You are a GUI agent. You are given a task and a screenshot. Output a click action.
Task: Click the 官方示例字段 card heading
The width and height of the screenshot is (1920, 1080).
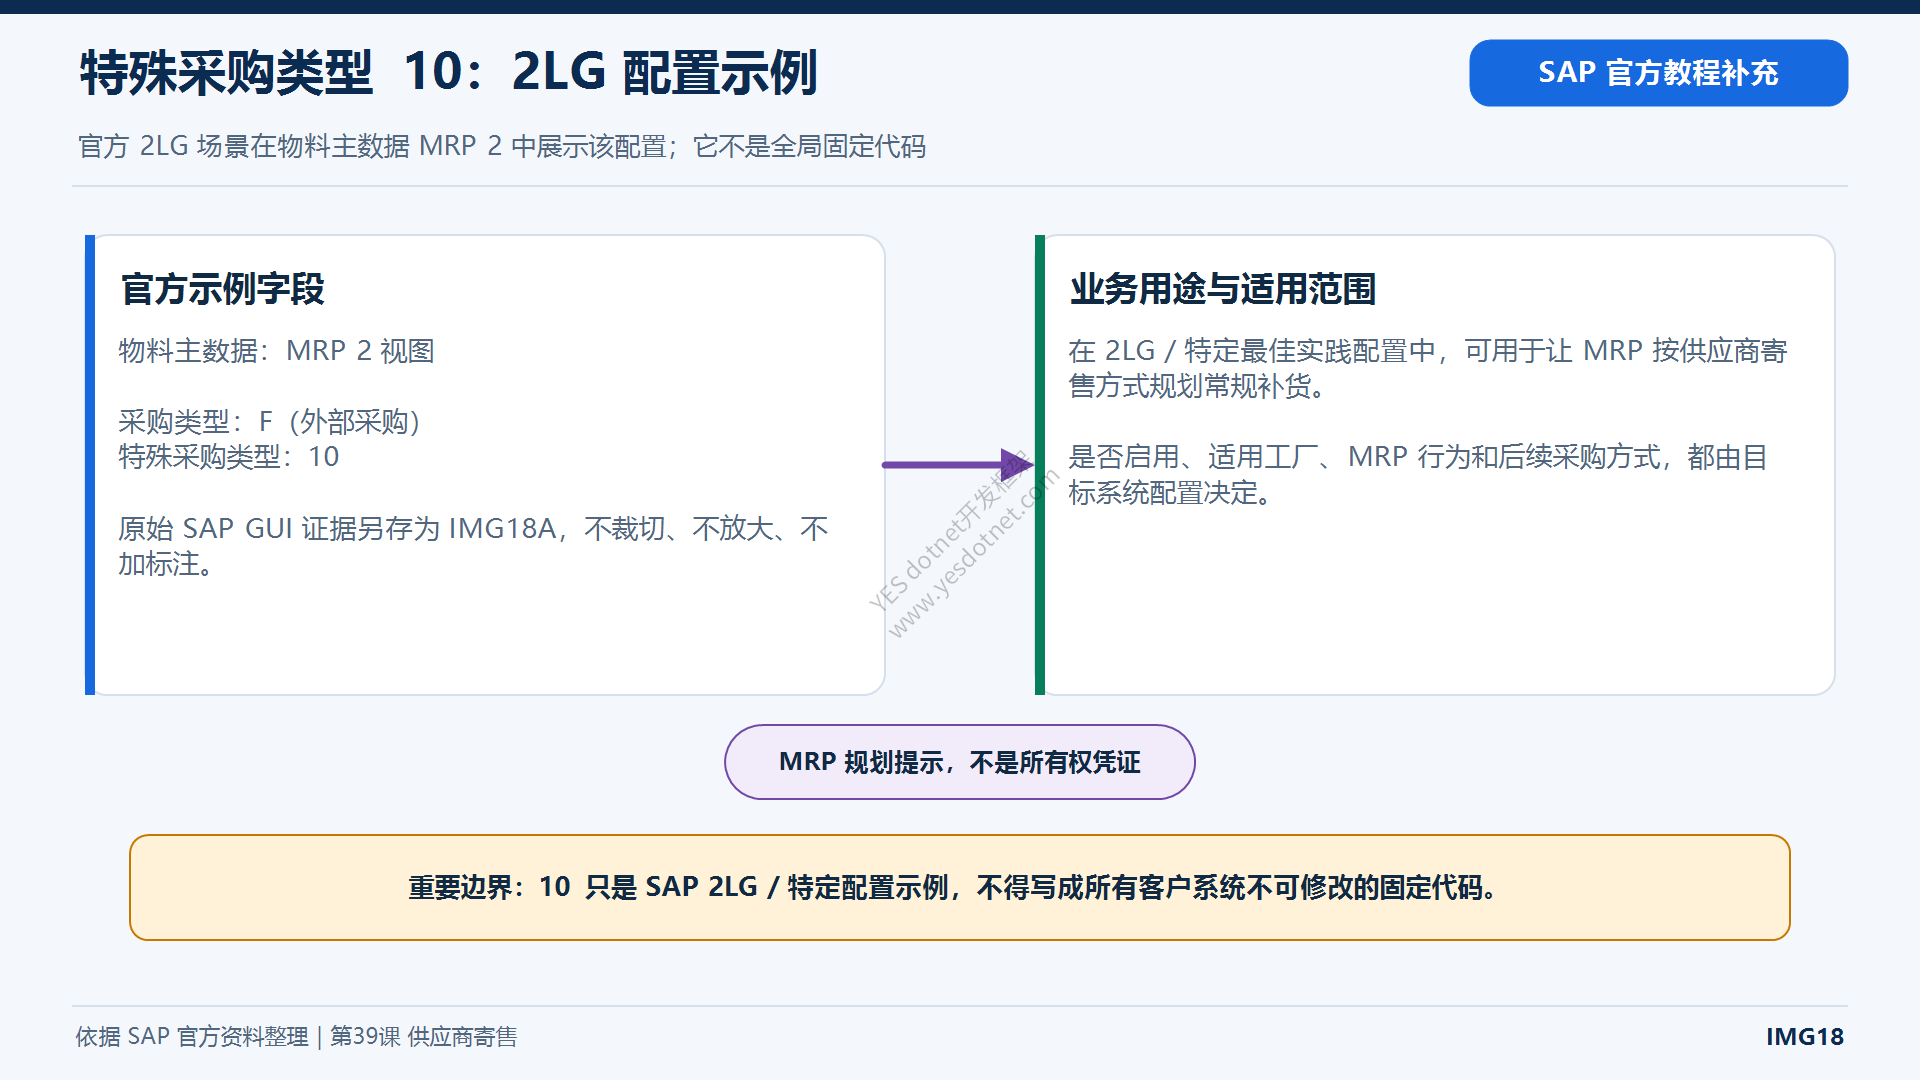tap(223, 289)
